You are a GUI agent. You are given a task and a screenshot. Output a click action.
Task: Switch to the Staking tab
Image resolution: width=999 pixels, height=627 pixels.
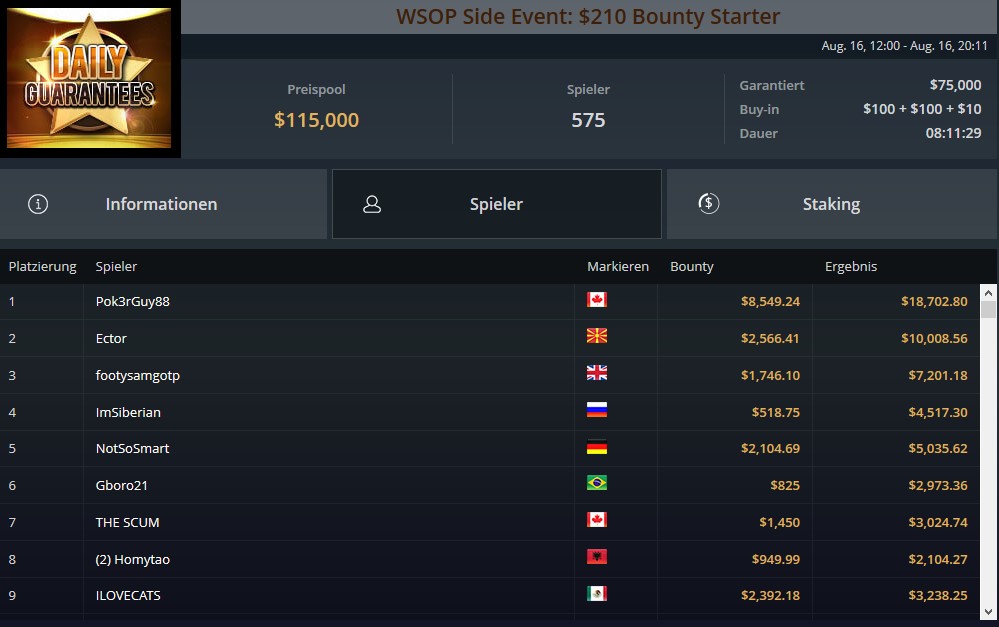pos(832,204)
